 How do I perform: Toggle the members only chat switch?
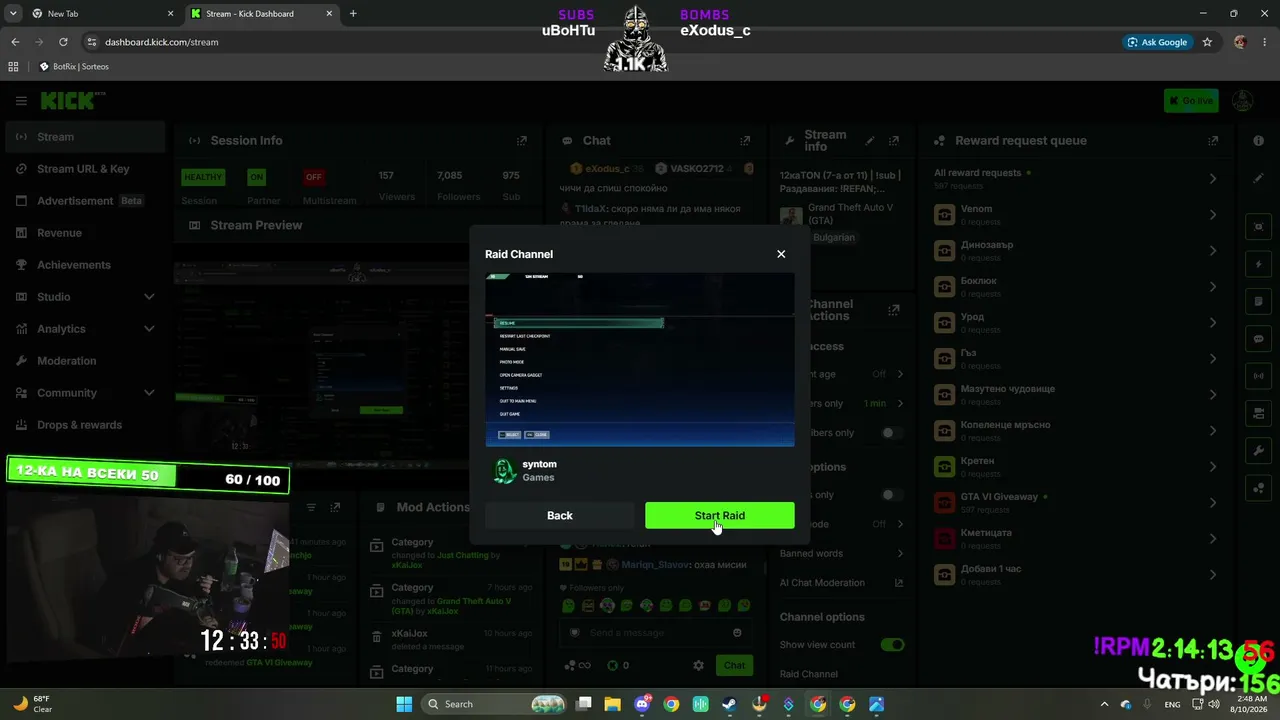pos(892,433)
